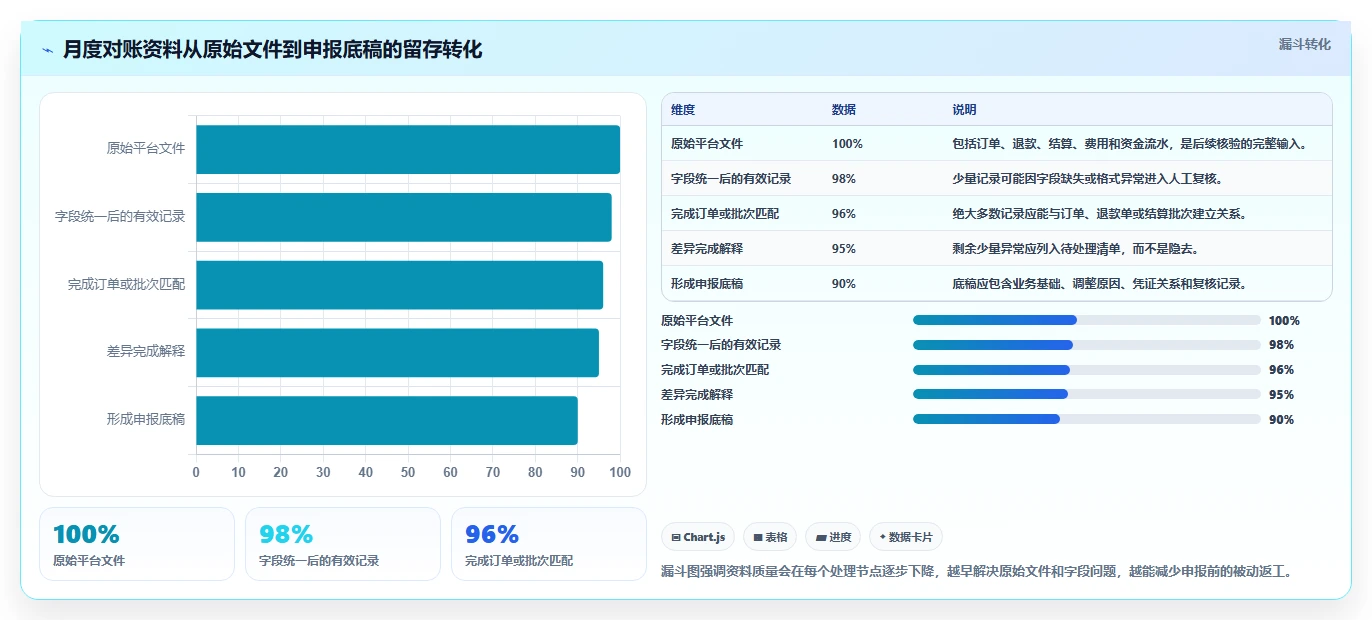Click the 形成申报底稿 table cell

pyautogui.click(x=707, y=284)
